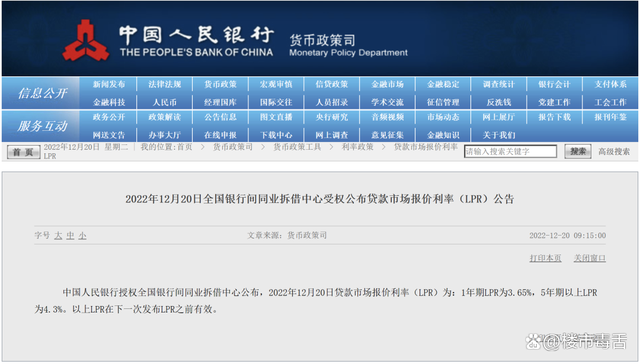Image resolution: width=640 pixels, height=364 pixels.
Task: Open the 关于我们 link
Action: (x=499, y=135)
